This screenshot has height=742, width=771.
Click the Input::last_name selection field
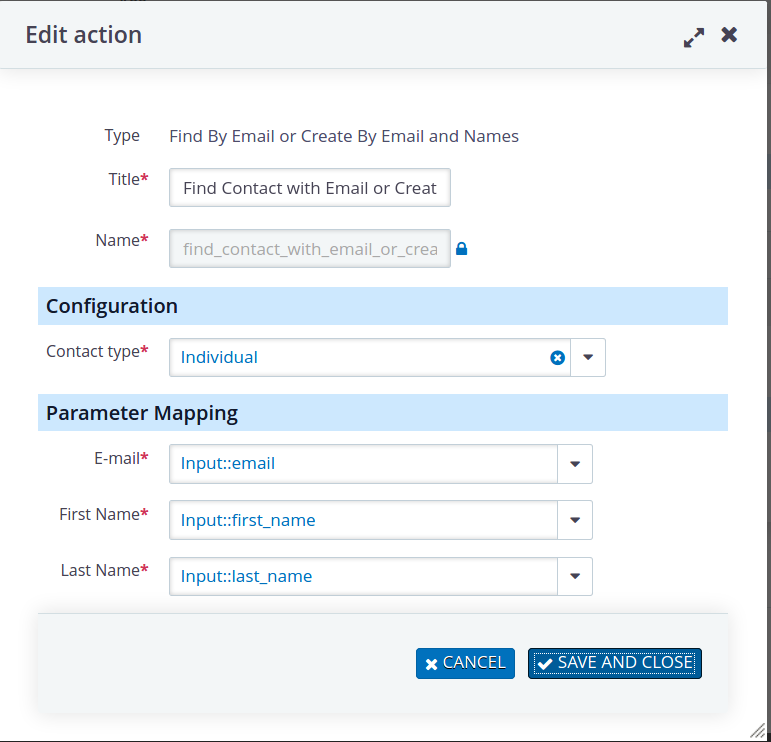[x=363, y=576]
